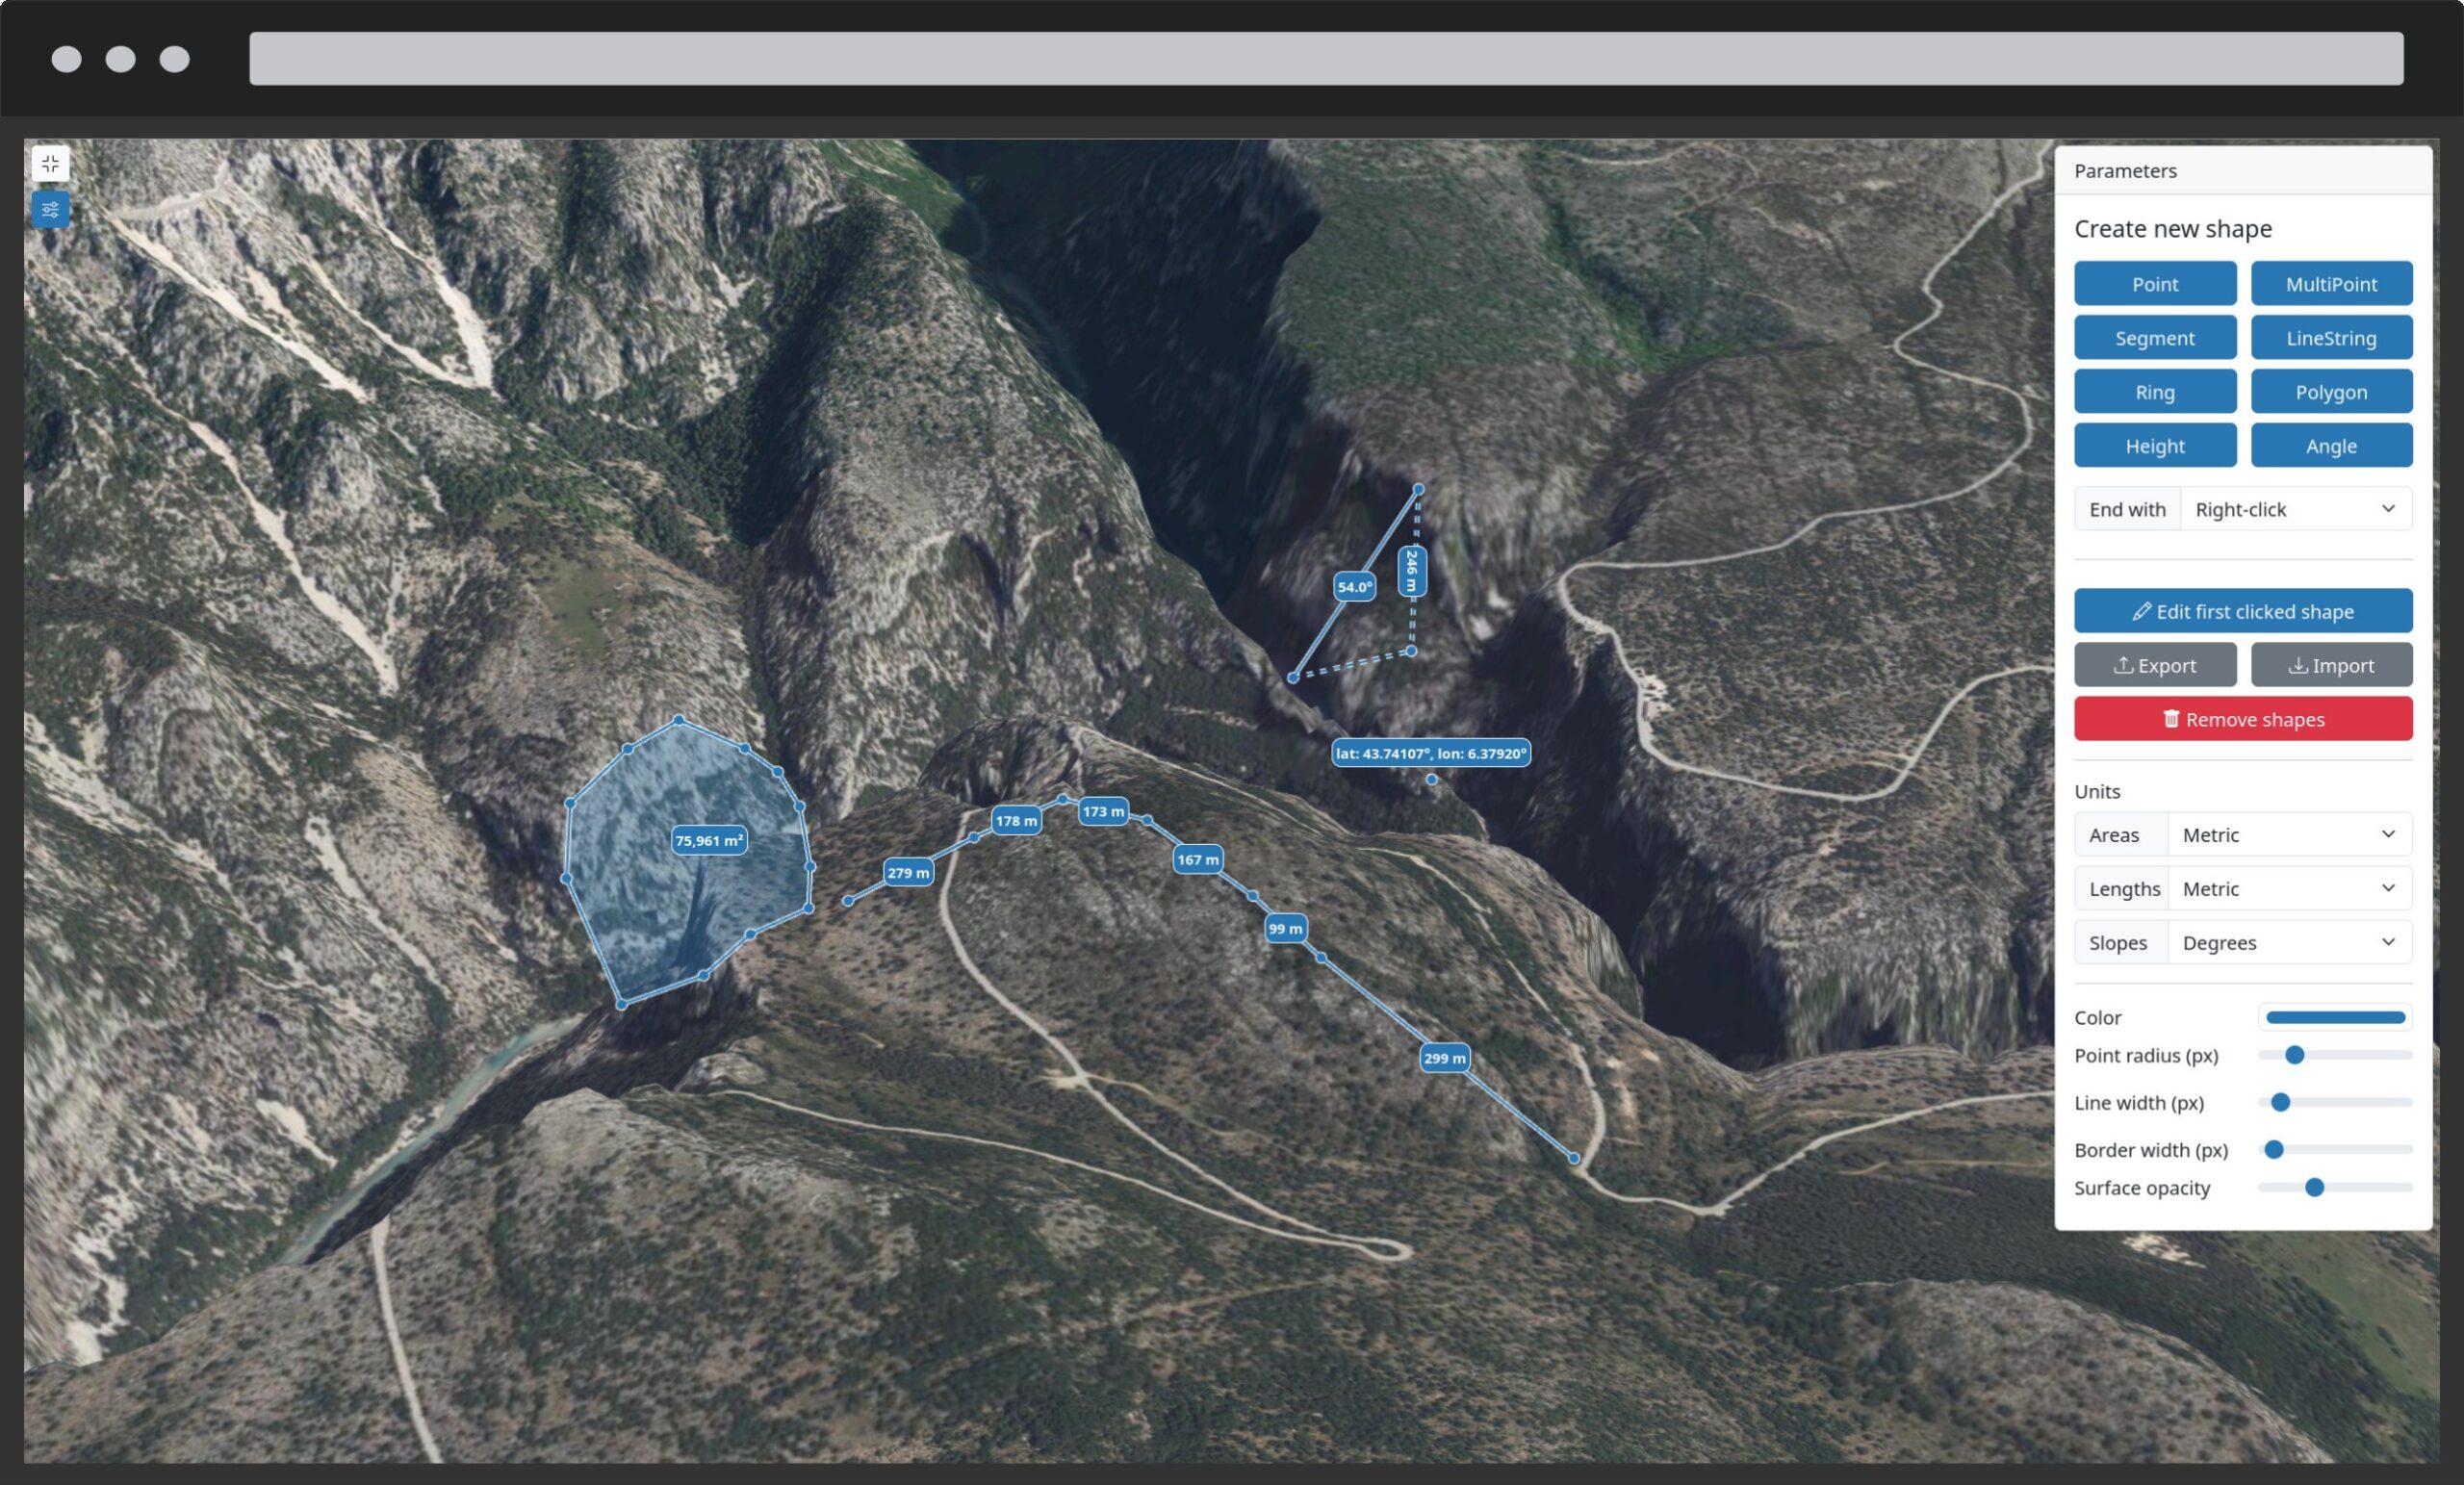Toggle the parameters panel sliders icon
Image resolution: width=2464 pixels, height=1485 pixels.
(50, 210)
